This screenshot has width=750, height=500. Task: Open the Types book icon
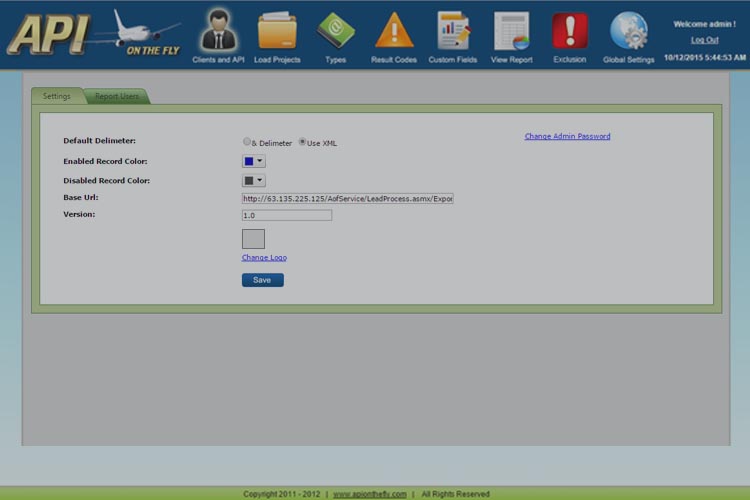click(x=336, y=31)
